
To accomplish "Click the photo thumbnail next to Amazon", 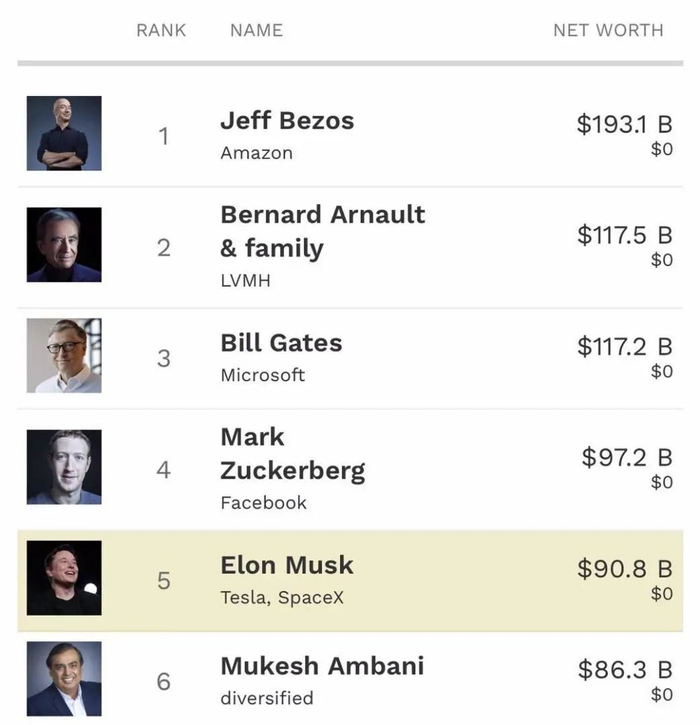I will (64, 133).
